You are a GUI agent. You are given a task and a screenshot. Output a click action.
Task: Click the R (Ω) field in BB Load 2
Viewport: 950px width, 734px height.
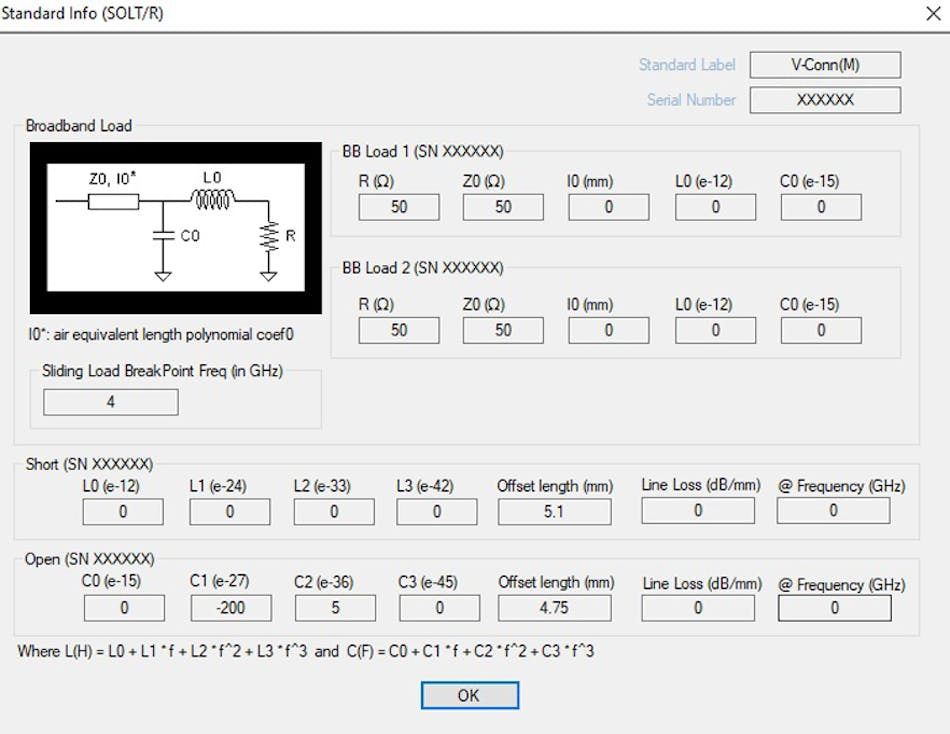click(x=398, y=330)
